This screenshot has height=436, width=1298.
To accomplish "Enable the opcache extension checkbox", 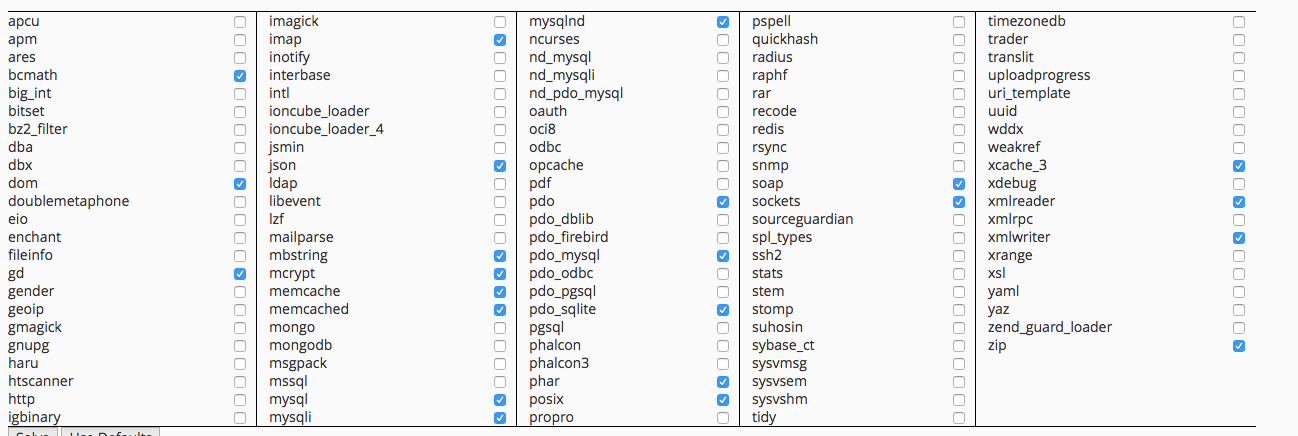I will (x=723, y=165).
